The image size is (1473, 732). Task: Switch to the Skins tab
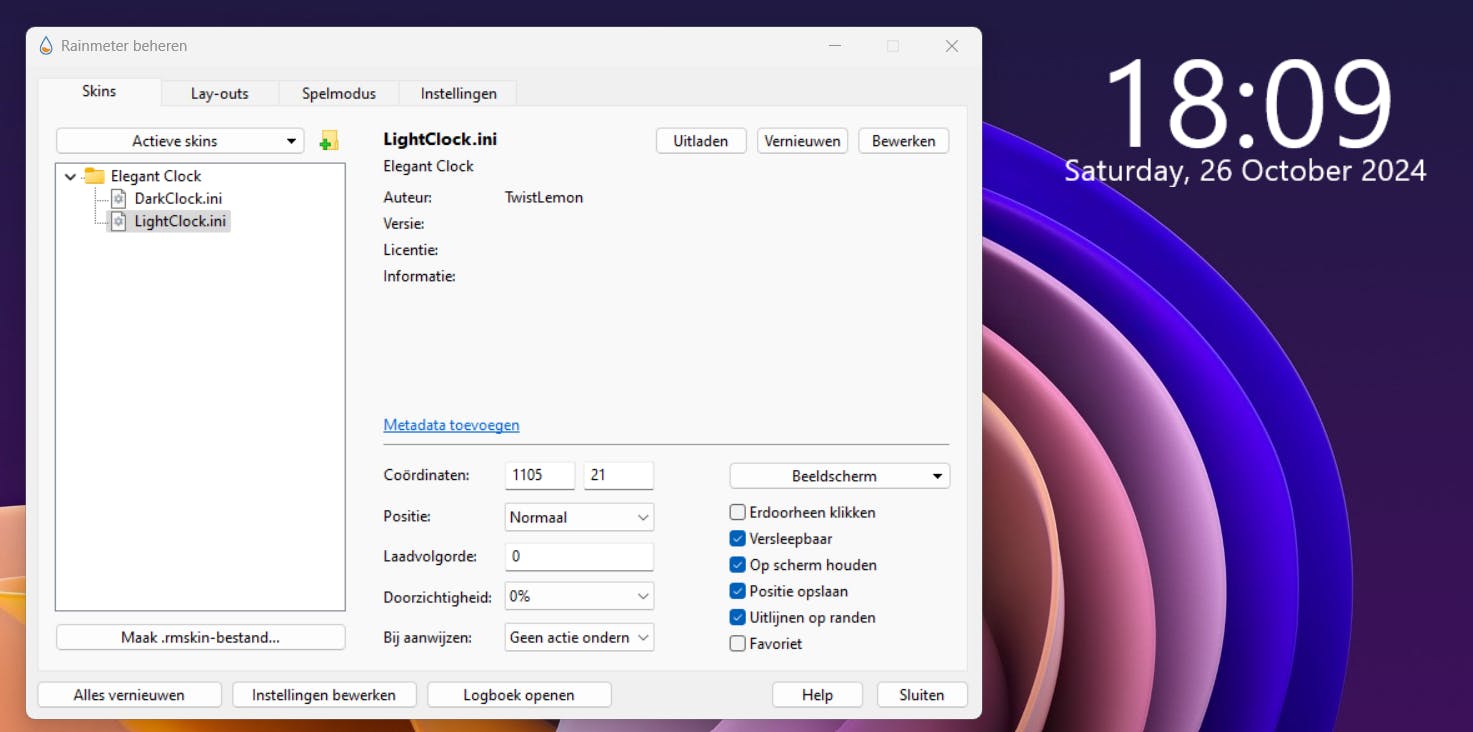click(x=99, y=91)
